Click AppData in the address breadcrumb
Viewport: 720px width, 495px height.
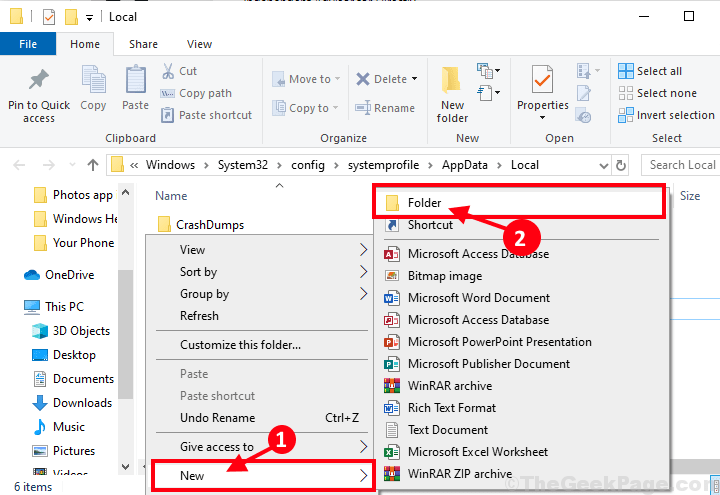(x=465, y=165)
